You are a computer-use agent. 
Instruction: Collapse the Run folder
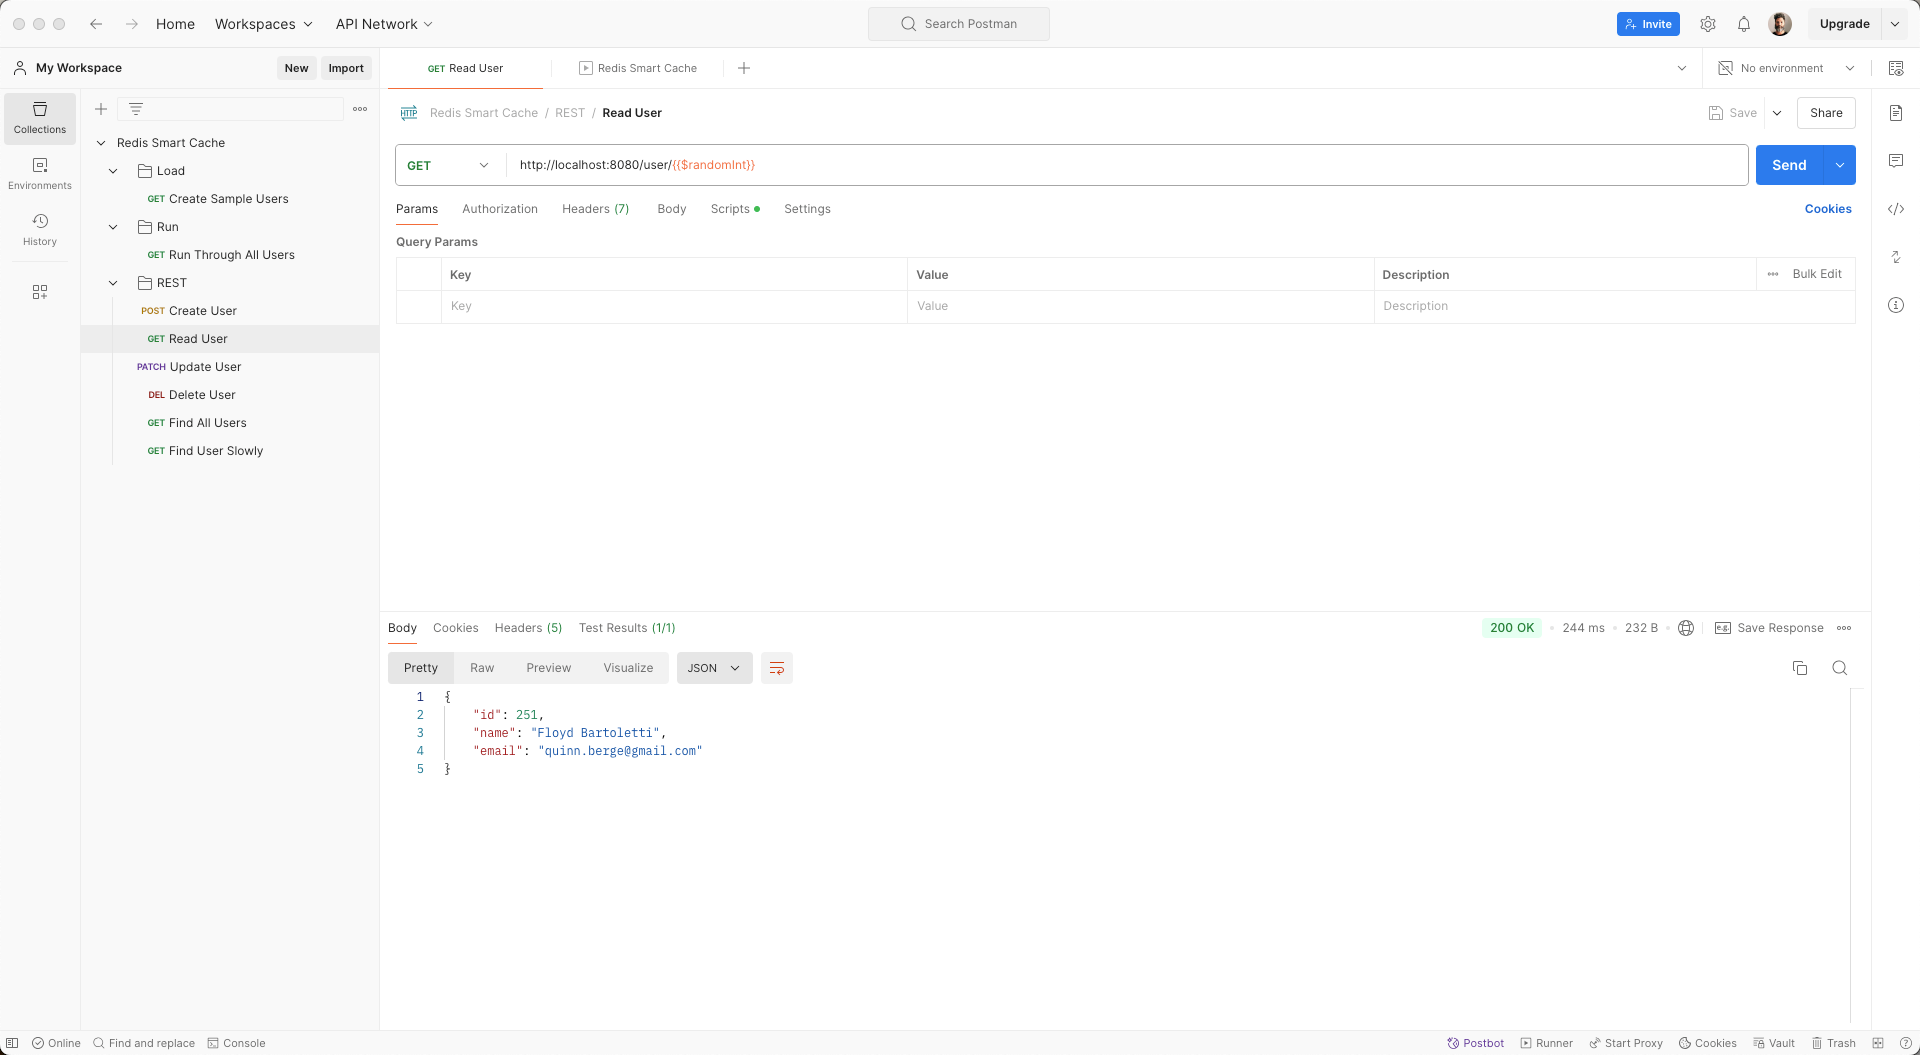(113, 227)
